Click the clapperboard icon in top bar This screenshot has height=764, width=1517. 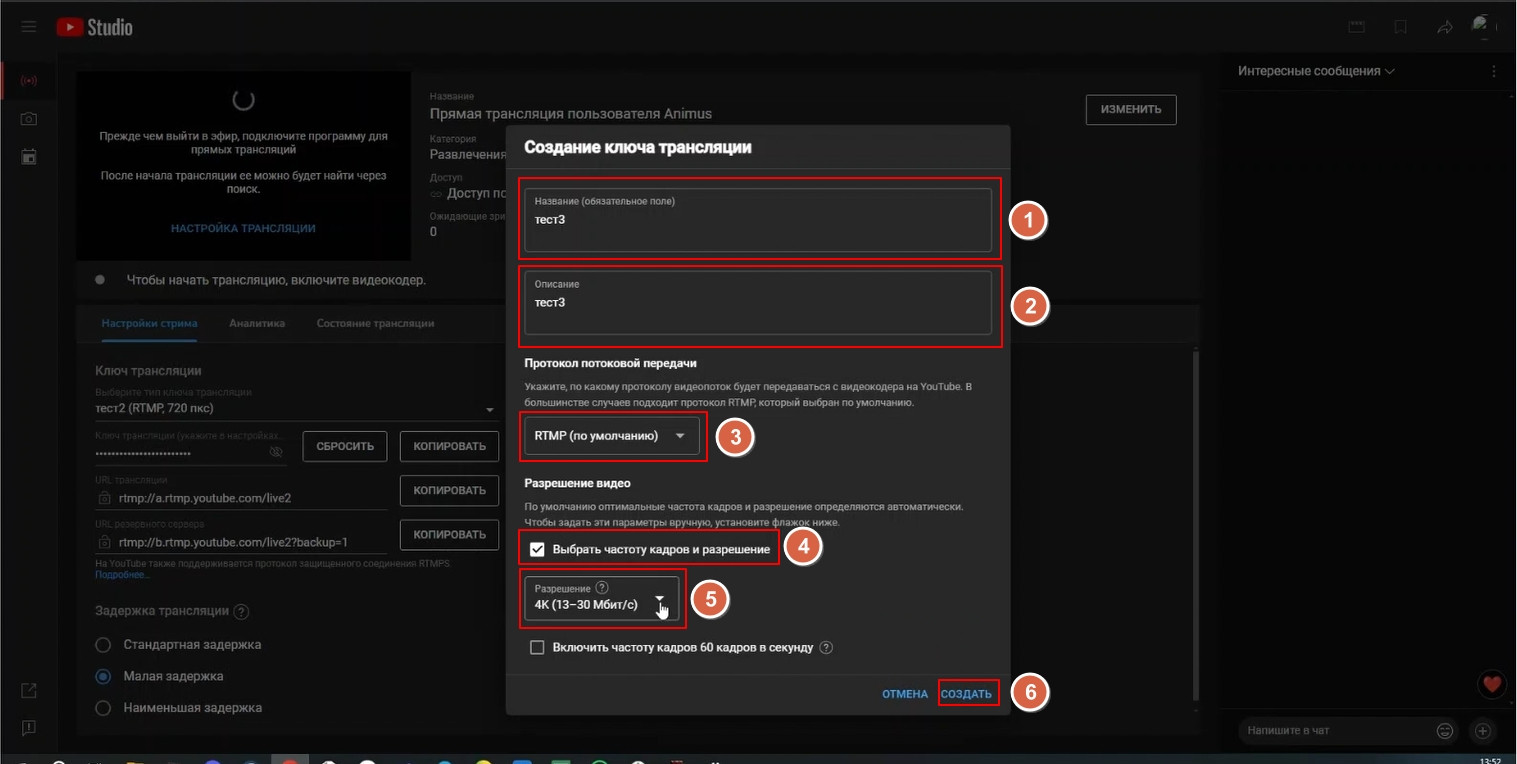pos(1357,27)
